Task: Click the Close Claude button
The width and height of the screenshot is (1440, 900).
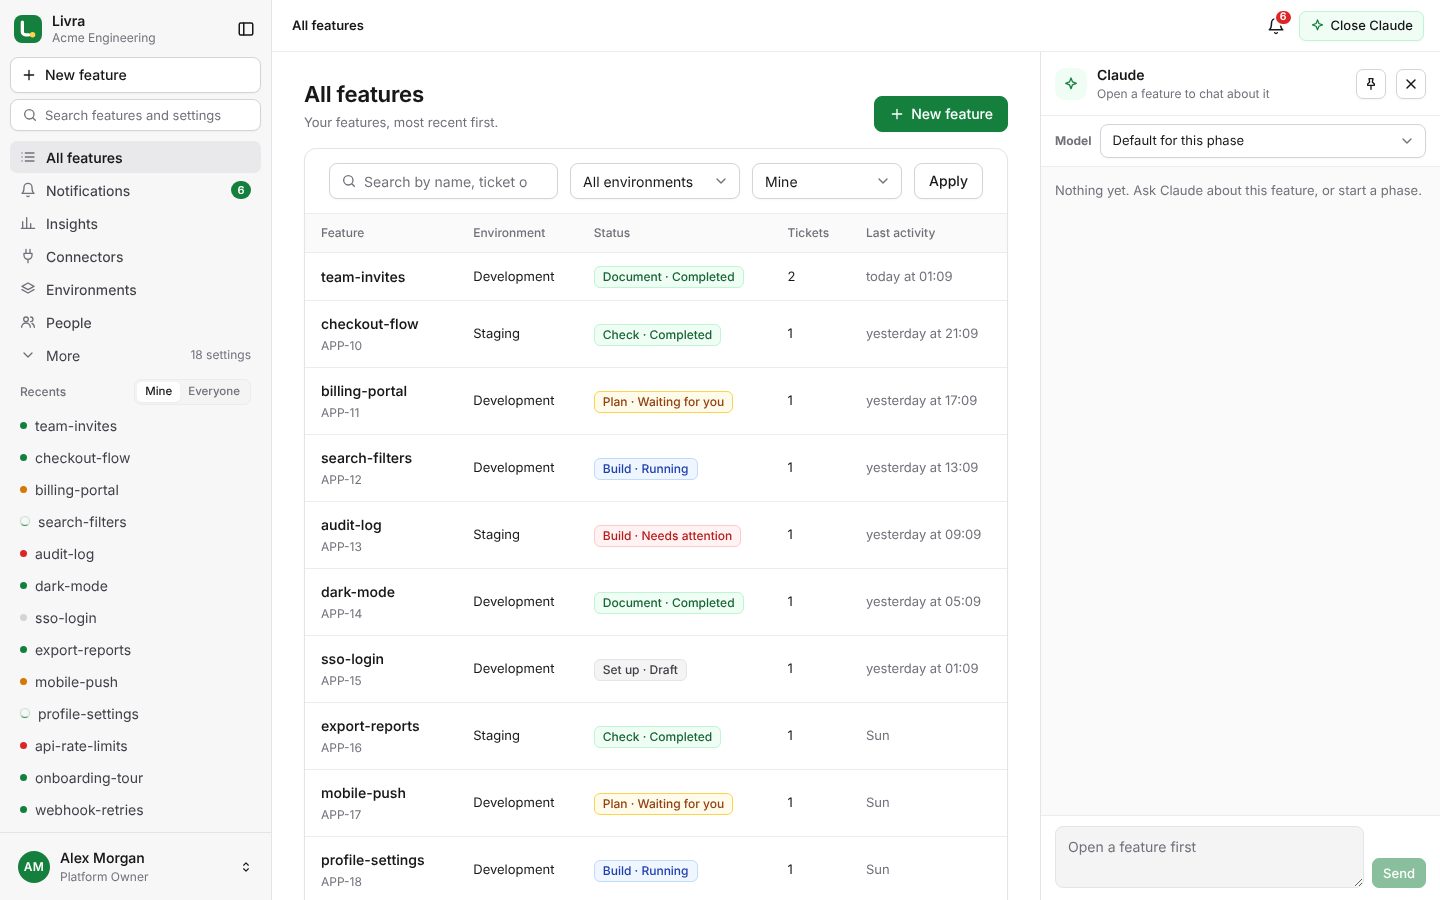Action: click(1361, 26)
